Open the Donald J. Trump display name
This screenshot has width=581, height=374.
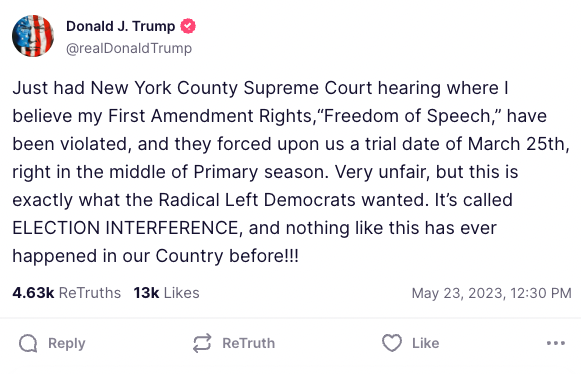[120, 26]
